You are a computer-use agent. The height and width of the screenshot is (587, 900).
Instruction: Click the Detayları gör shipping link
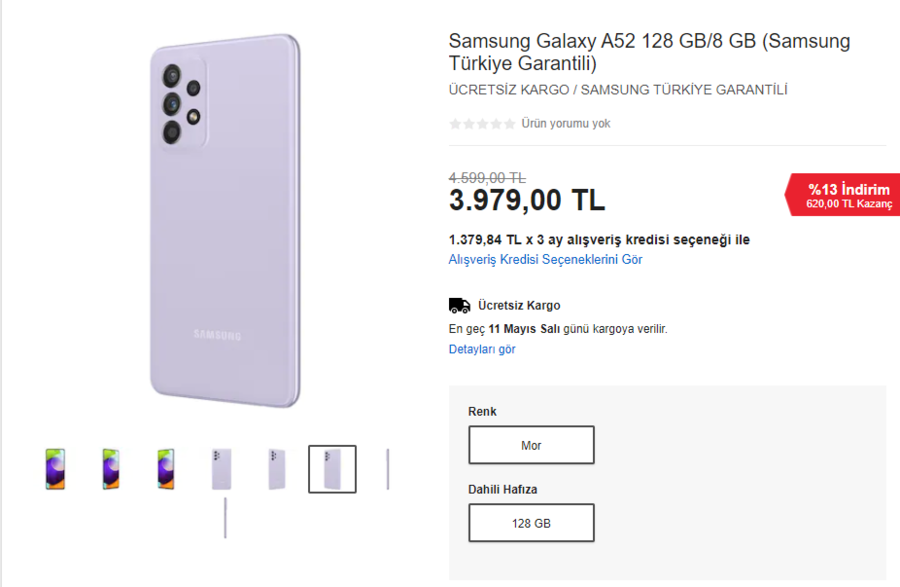(x=482, y=350)
